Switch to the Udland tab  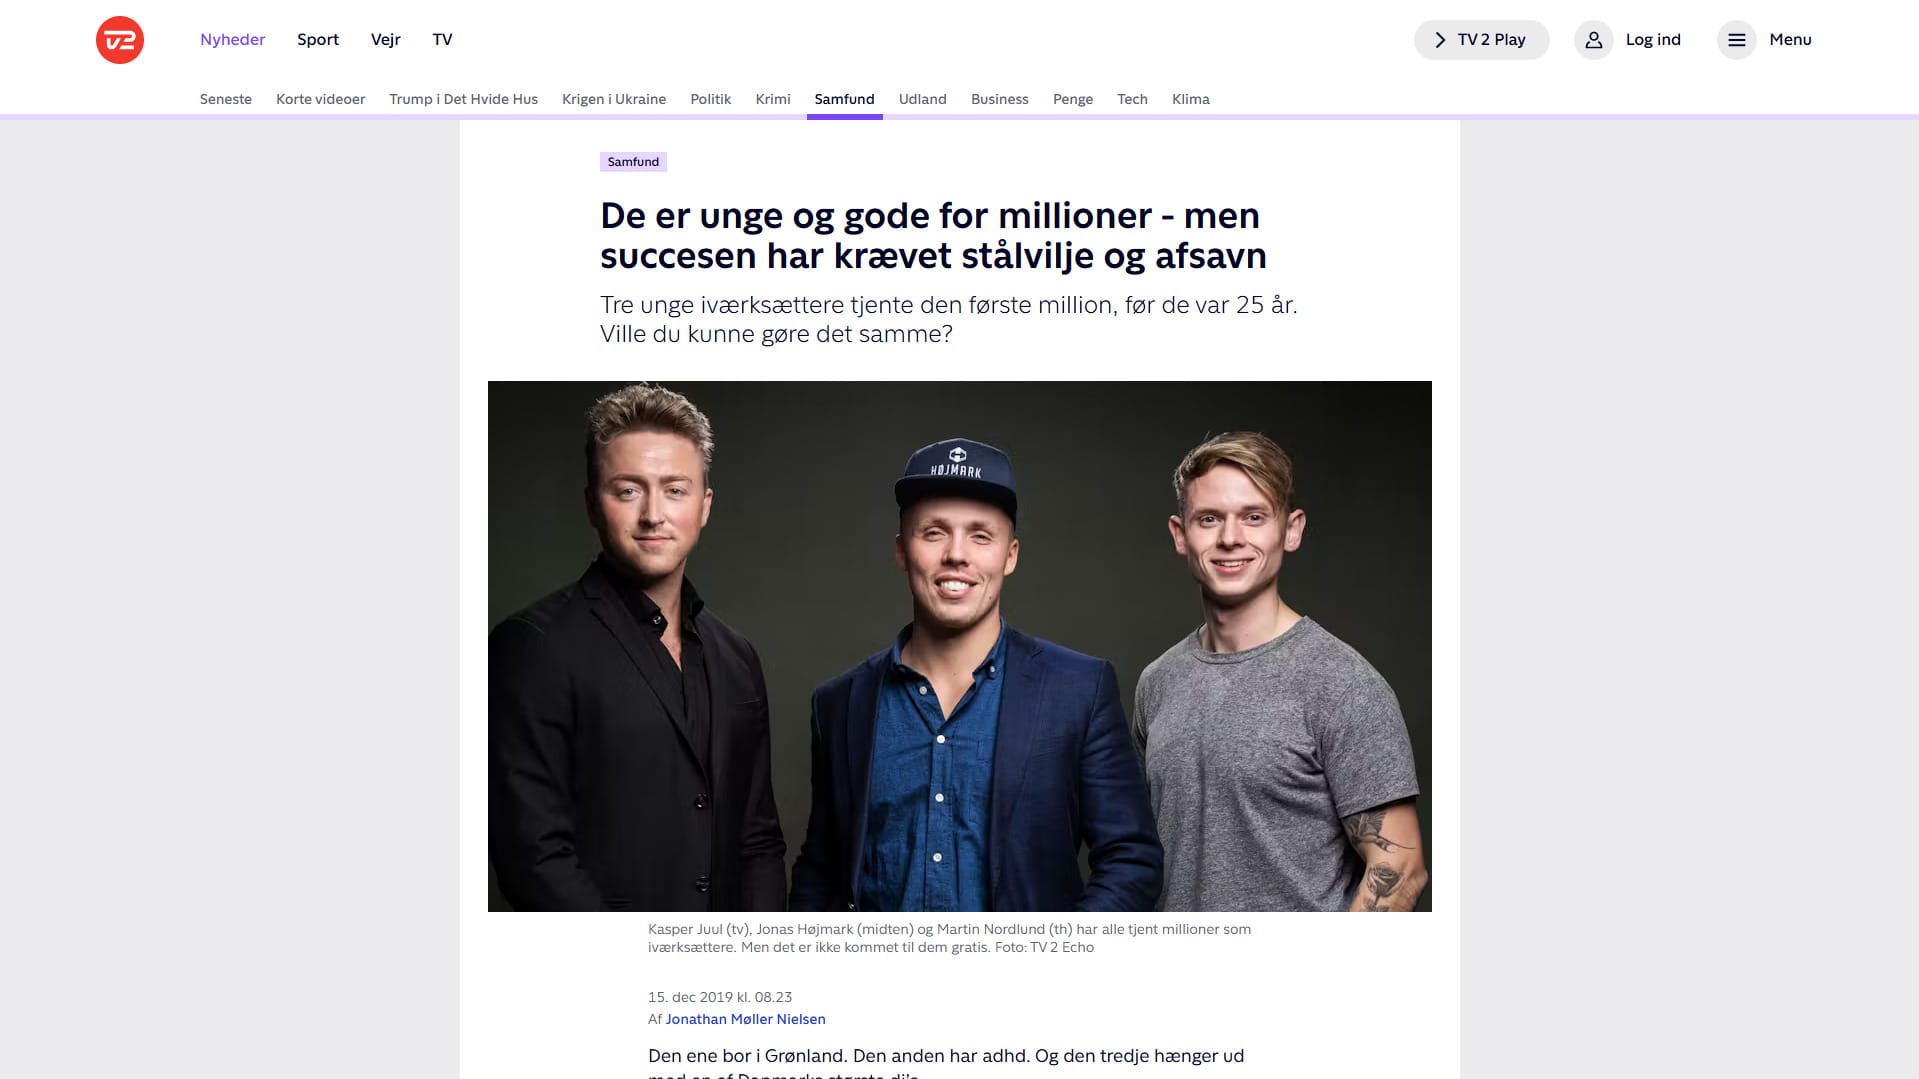pyautogui.click(x=922, y=99)
